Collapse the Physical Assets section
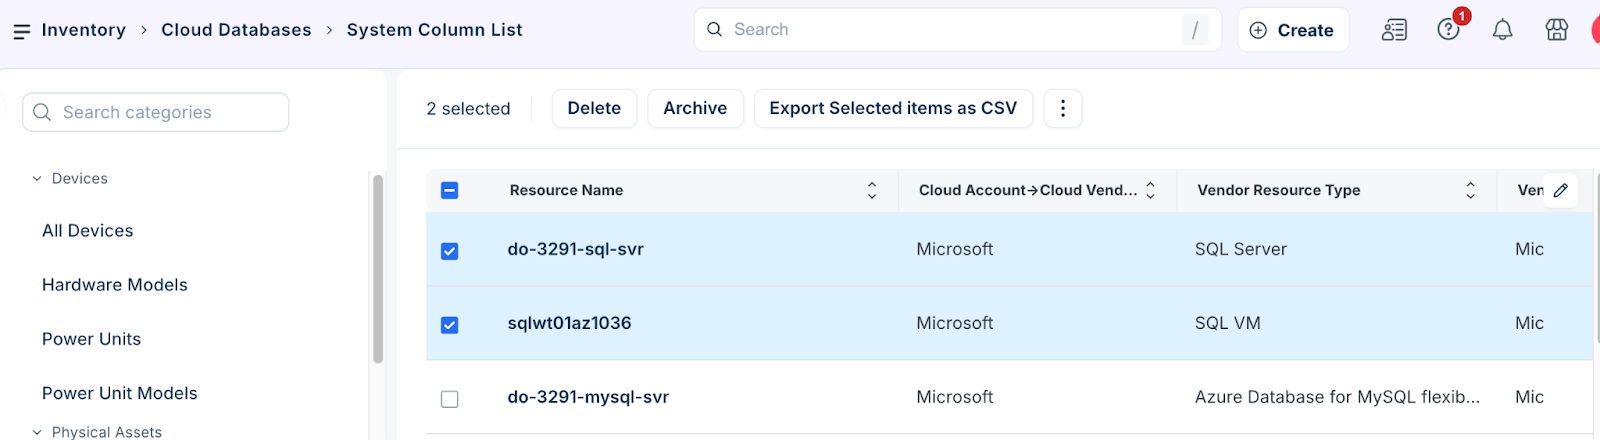This screenshot has width=1600, height=440. pos(37,432)
